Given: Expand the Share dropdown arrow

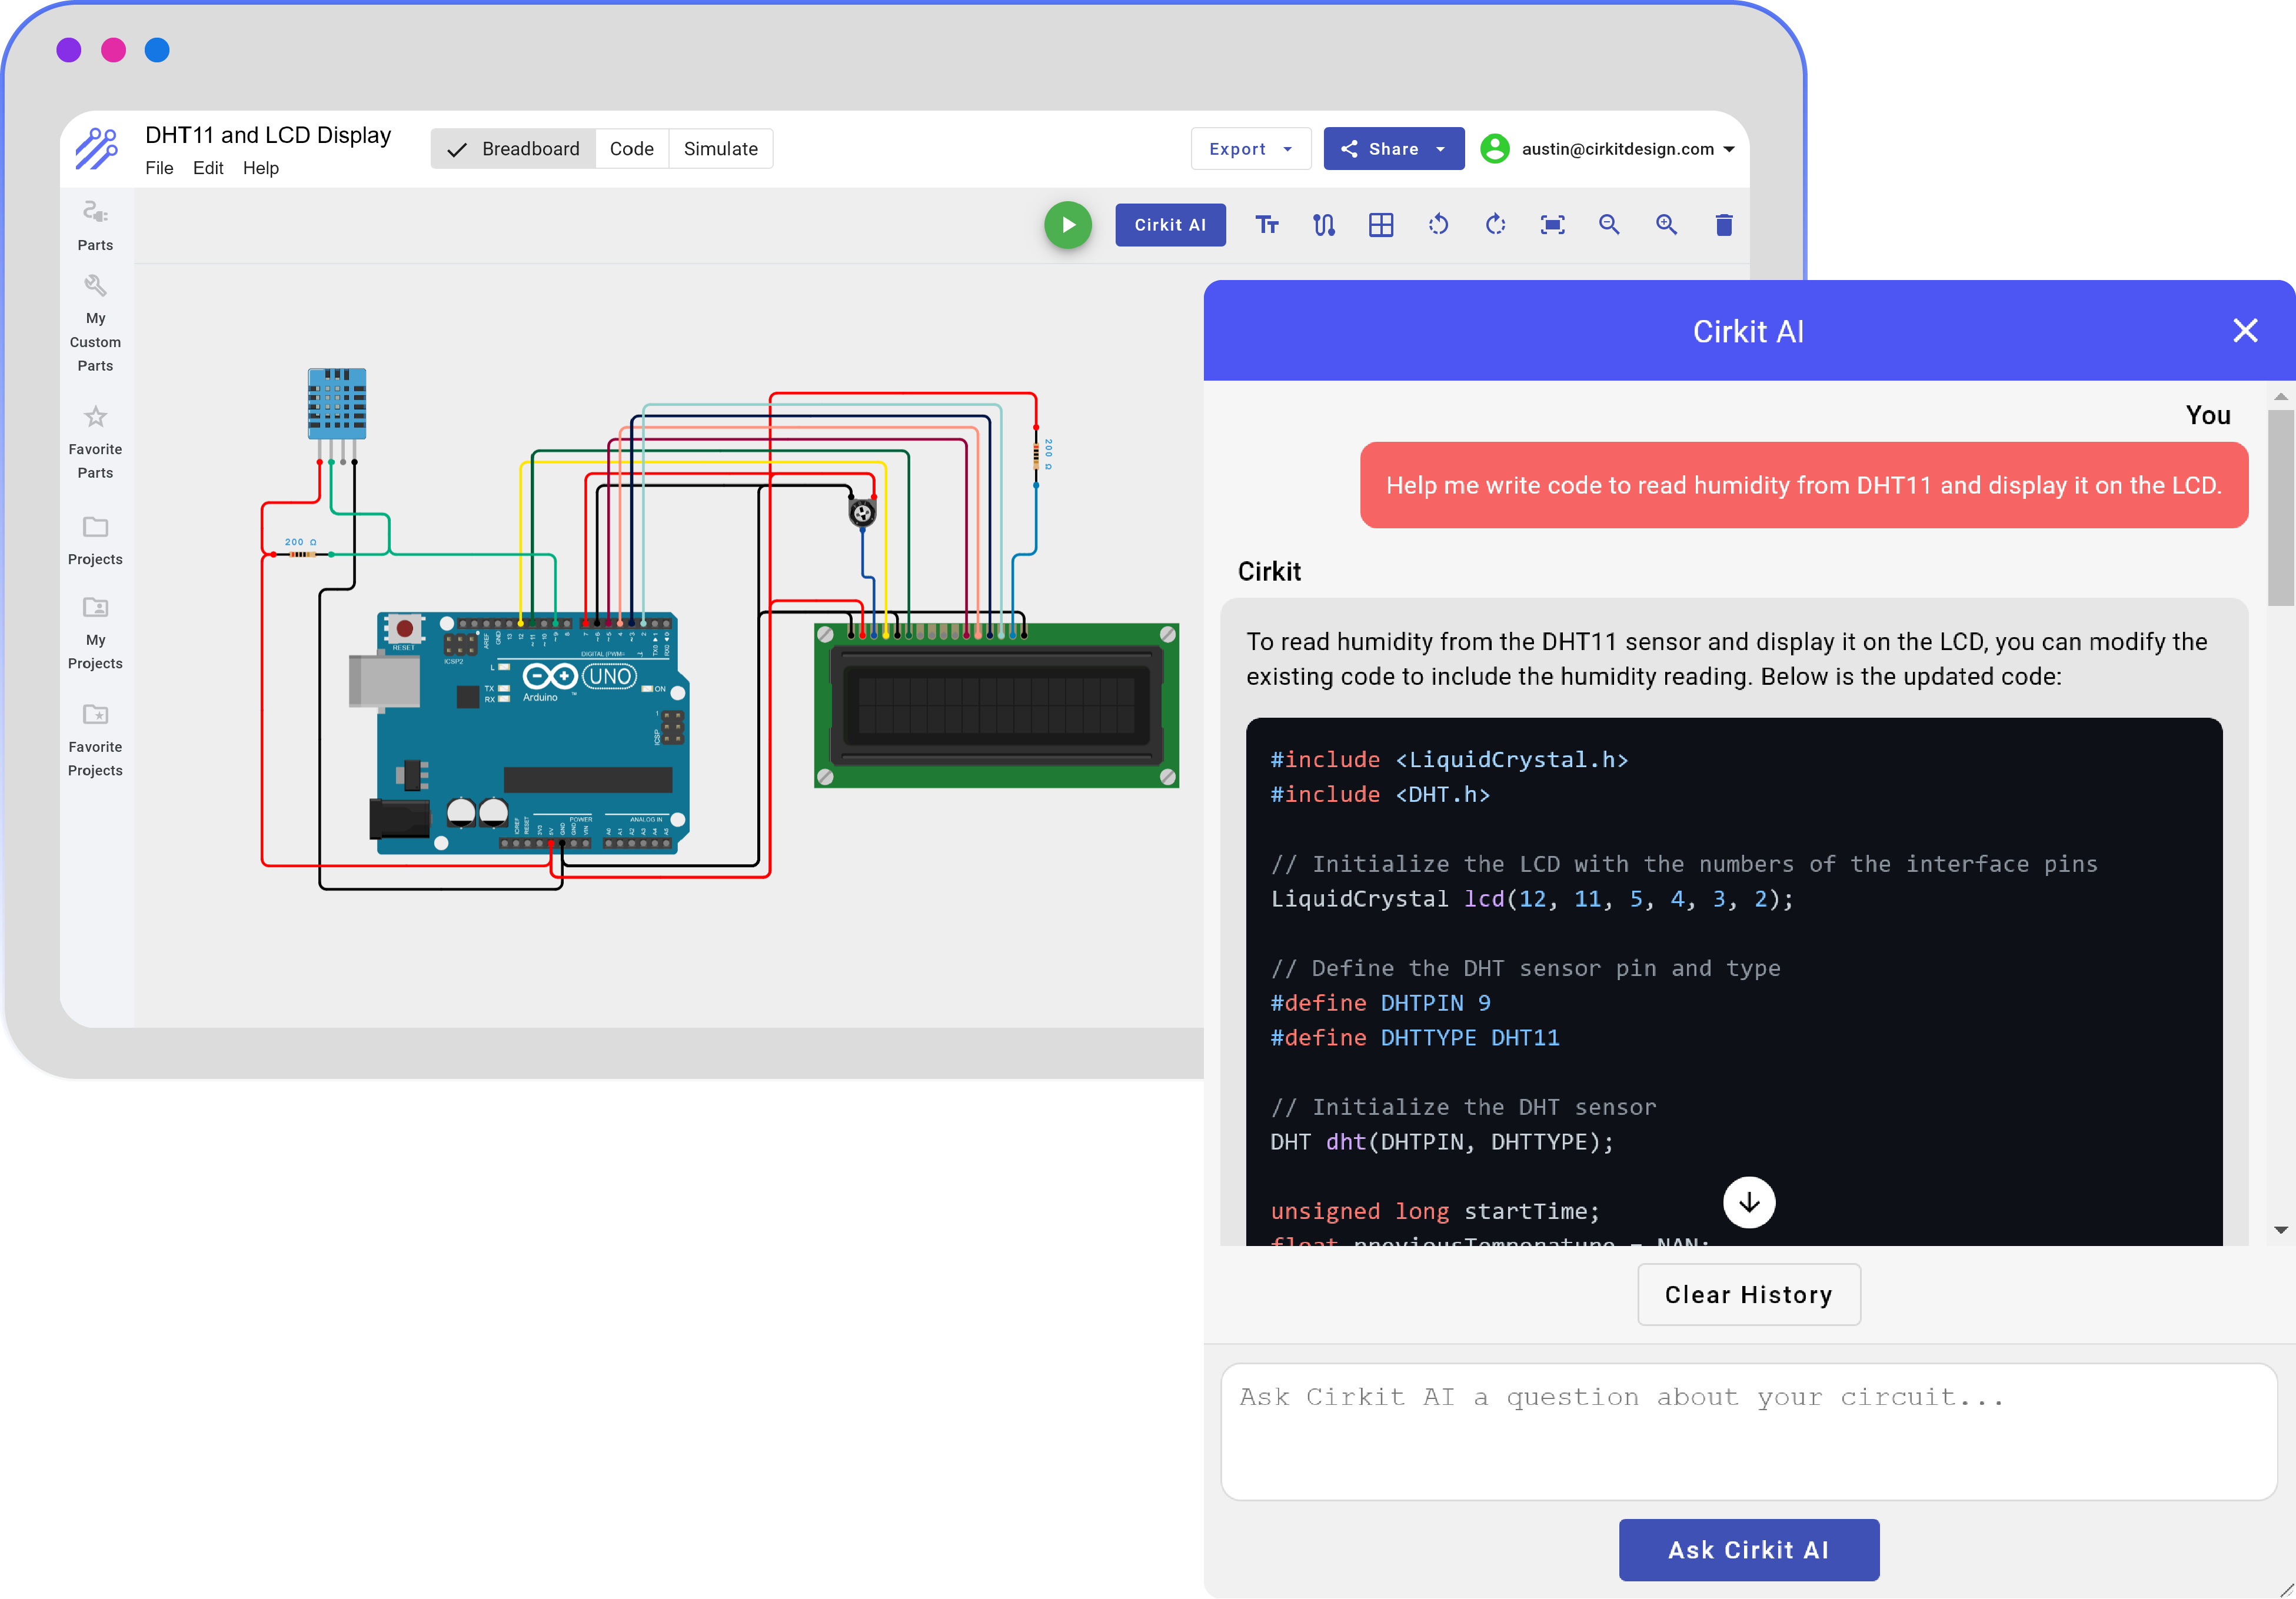Looking at the screenshot, I should (1440, 149).
